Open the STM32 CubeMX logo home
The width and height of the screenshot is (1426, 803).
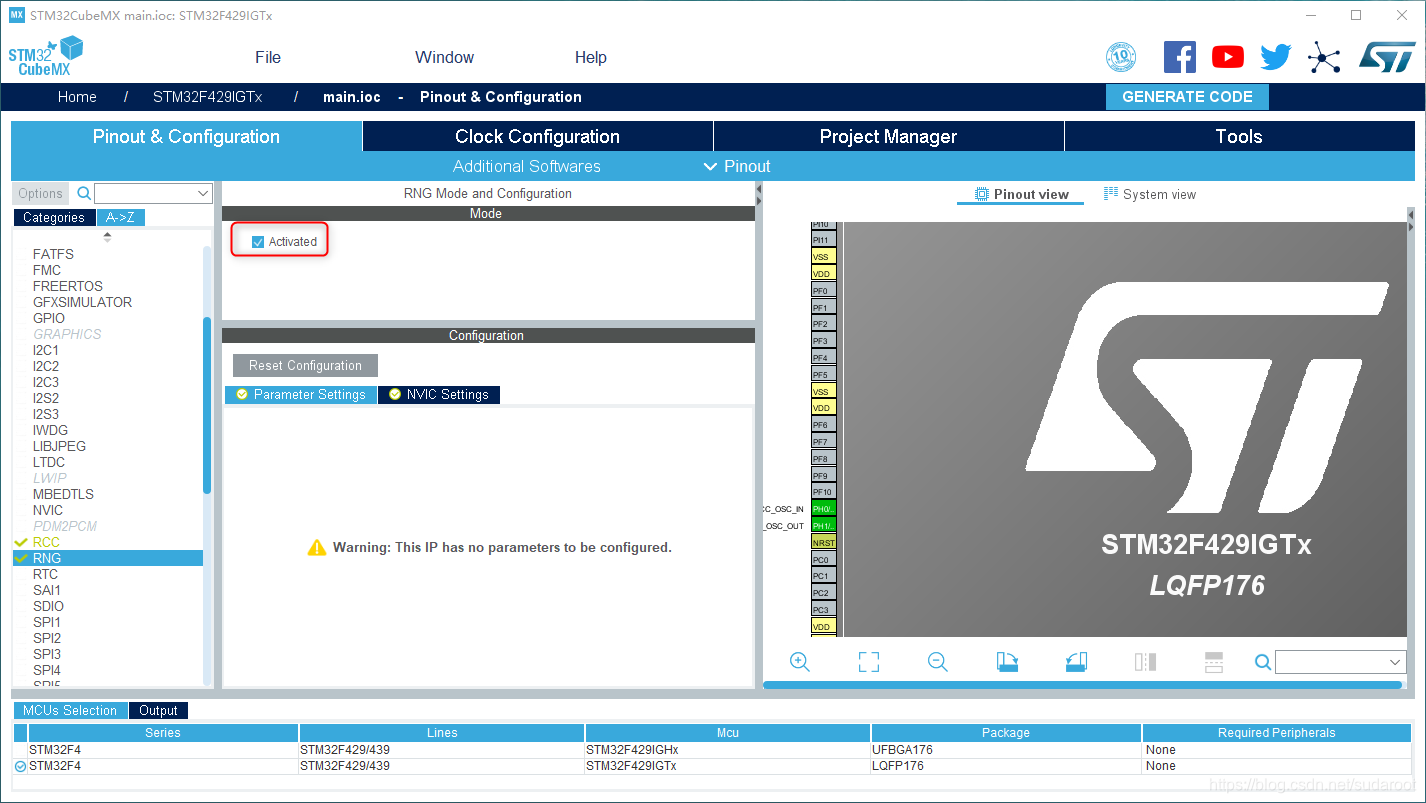[46, 57]
